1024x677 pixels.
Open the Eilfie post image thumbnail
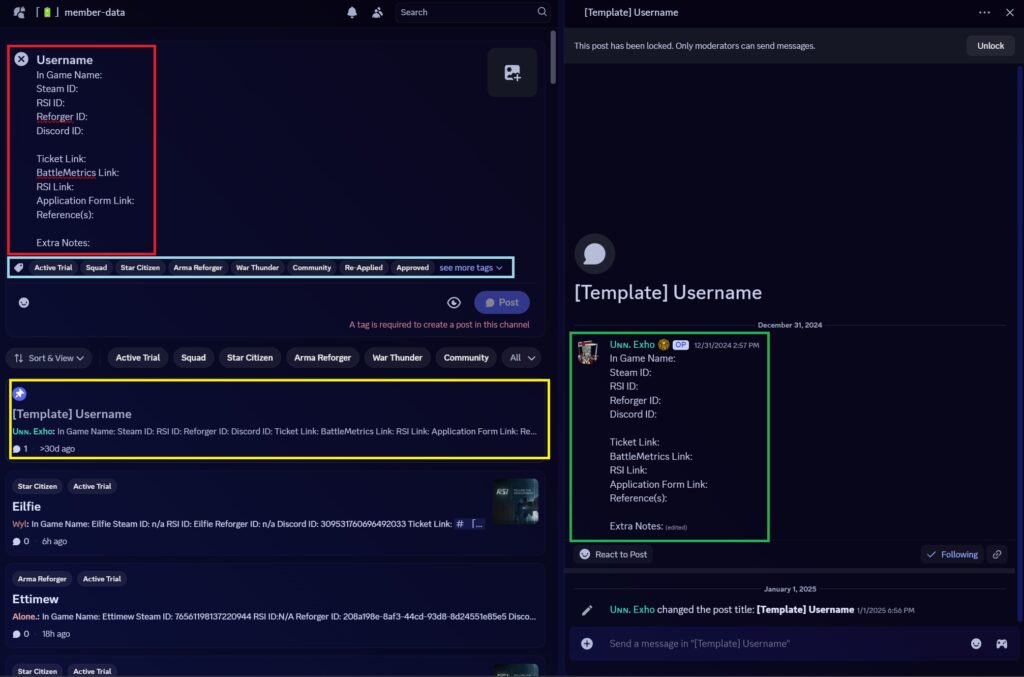[516, 501]
